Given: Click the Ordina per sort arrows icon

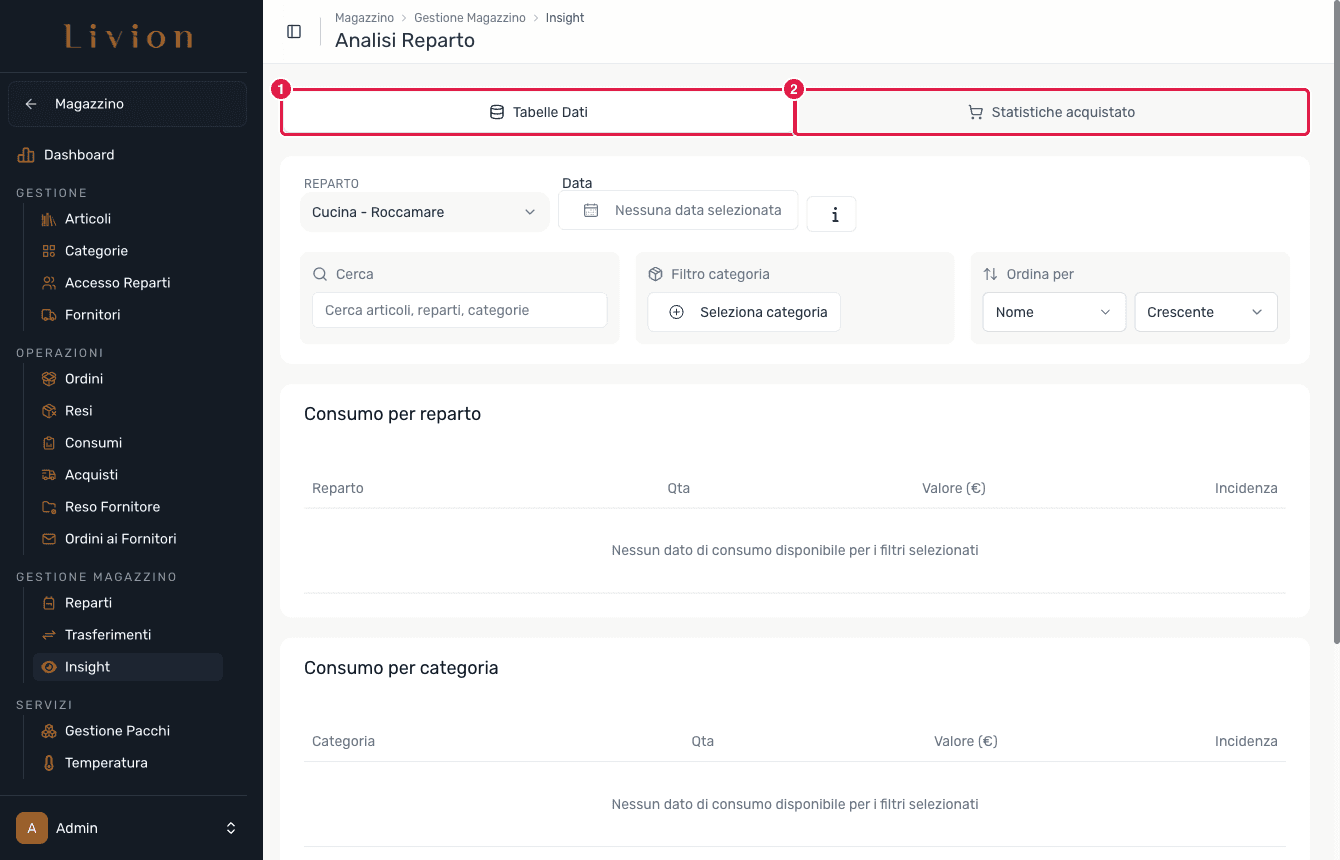Looking at the screenshot, I should [x=991, y=274].
